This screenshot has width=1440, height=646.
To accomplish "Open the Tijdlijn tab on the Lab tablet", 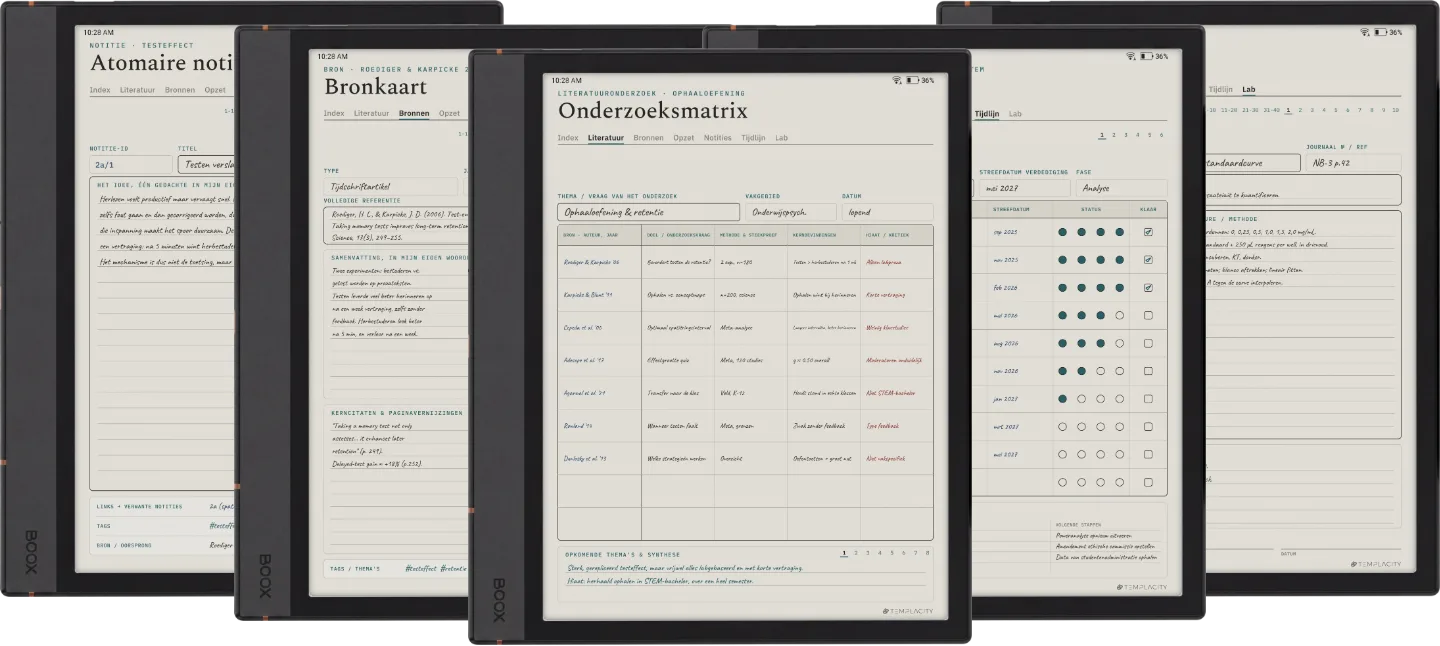I will (x=1220, y=90).
